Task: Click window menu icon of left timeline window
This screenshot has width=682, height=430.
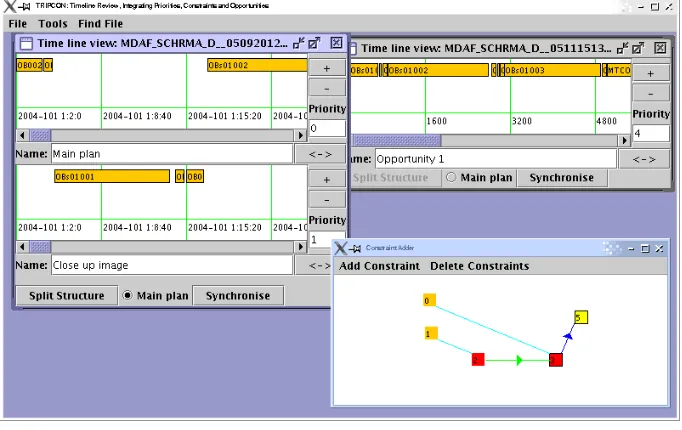Action: tap(26, 43)
